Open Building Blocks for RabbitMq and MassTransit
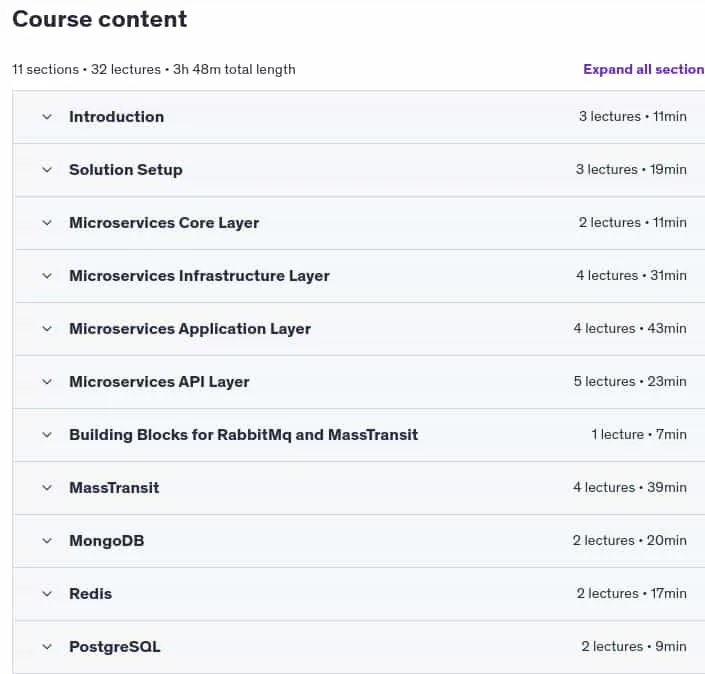The image size is (705, 674). 243,435
